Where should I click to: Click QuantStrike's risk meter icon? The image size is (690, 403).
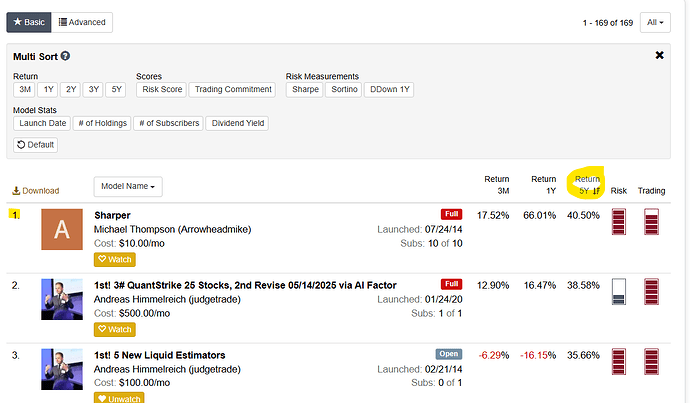tap(619, 297)
